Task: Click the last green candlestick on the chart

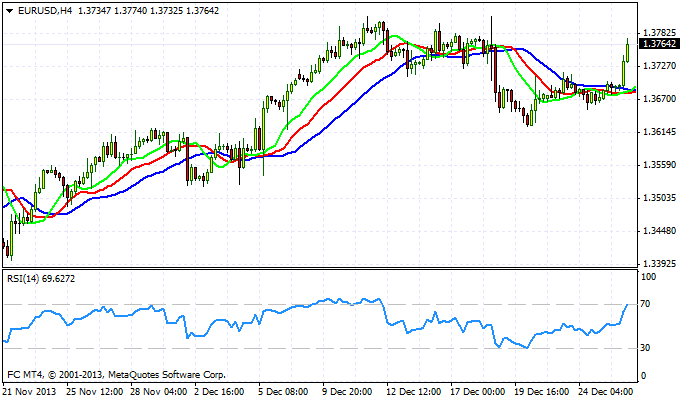Action: (628, 51)
